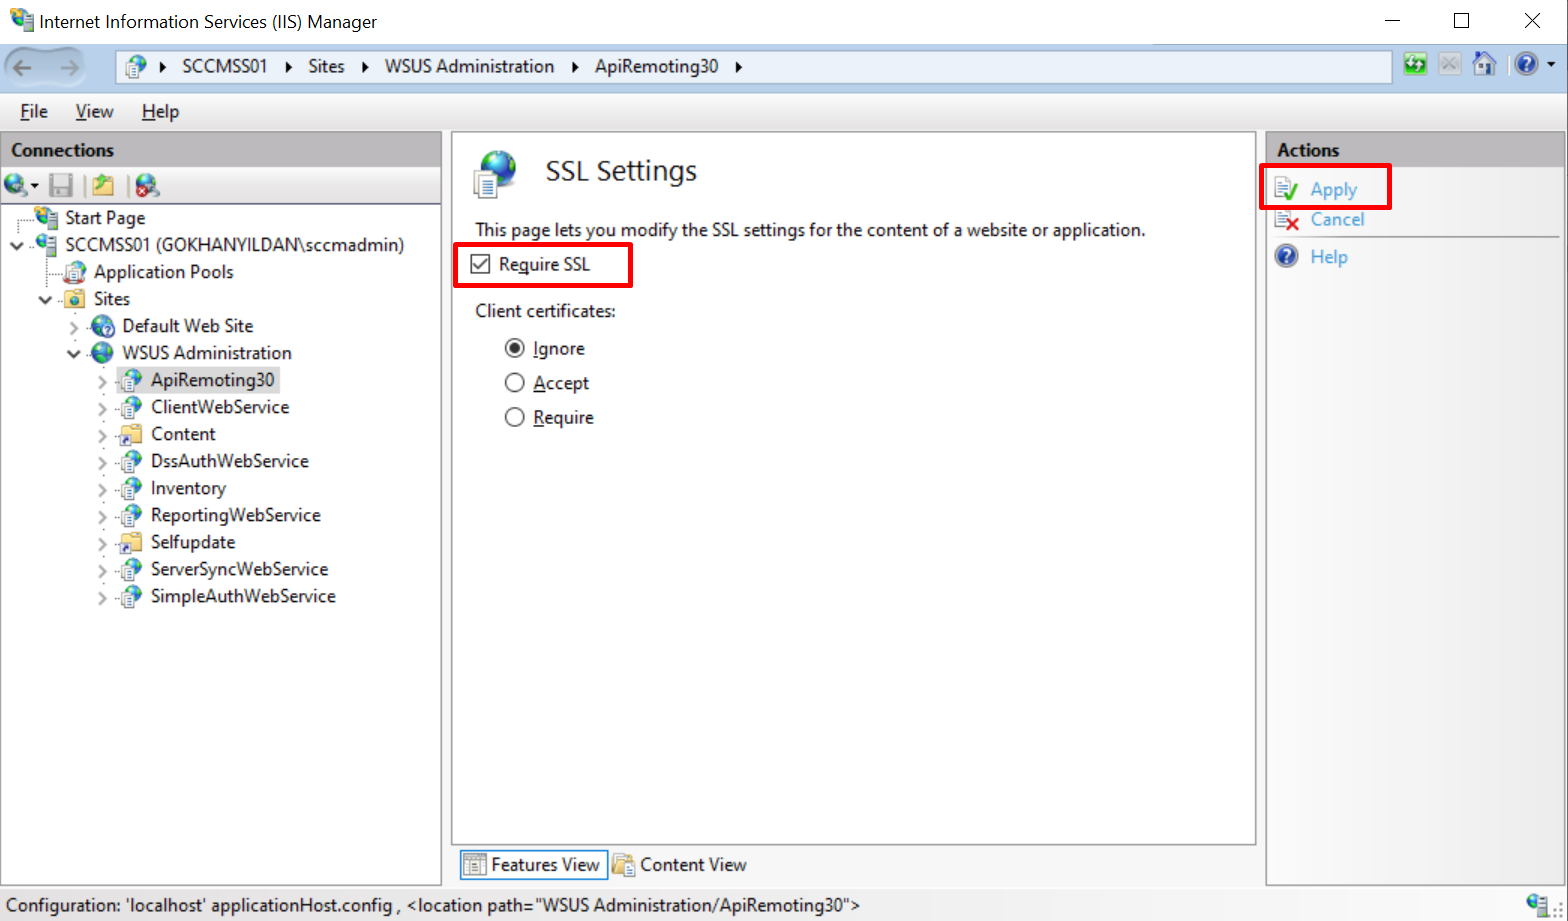The image size is (1568, 921).
Task: Select the DssAuthWebService tree item
Action: pyautogui.click(x=230, y=461)
